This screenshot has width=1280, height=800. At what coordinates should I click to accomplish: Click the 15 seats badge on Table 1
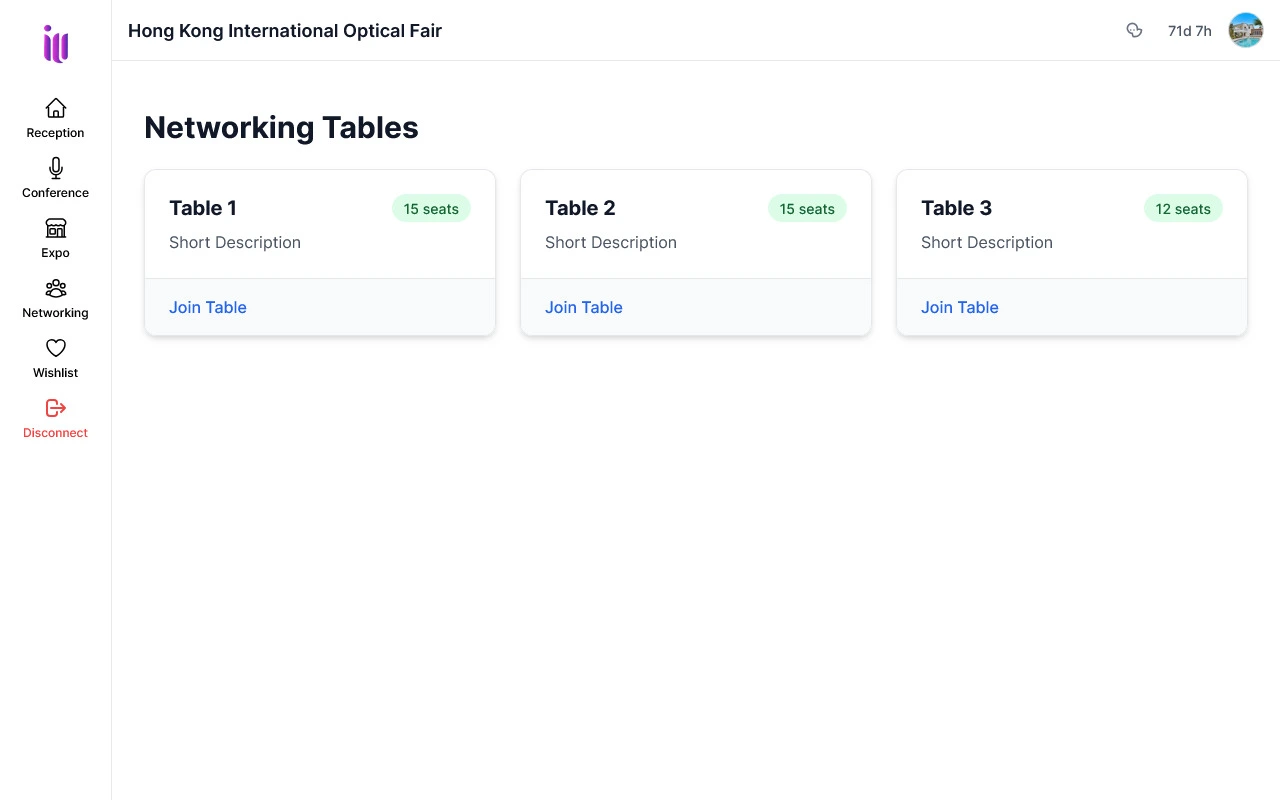(x=431, y=209)
